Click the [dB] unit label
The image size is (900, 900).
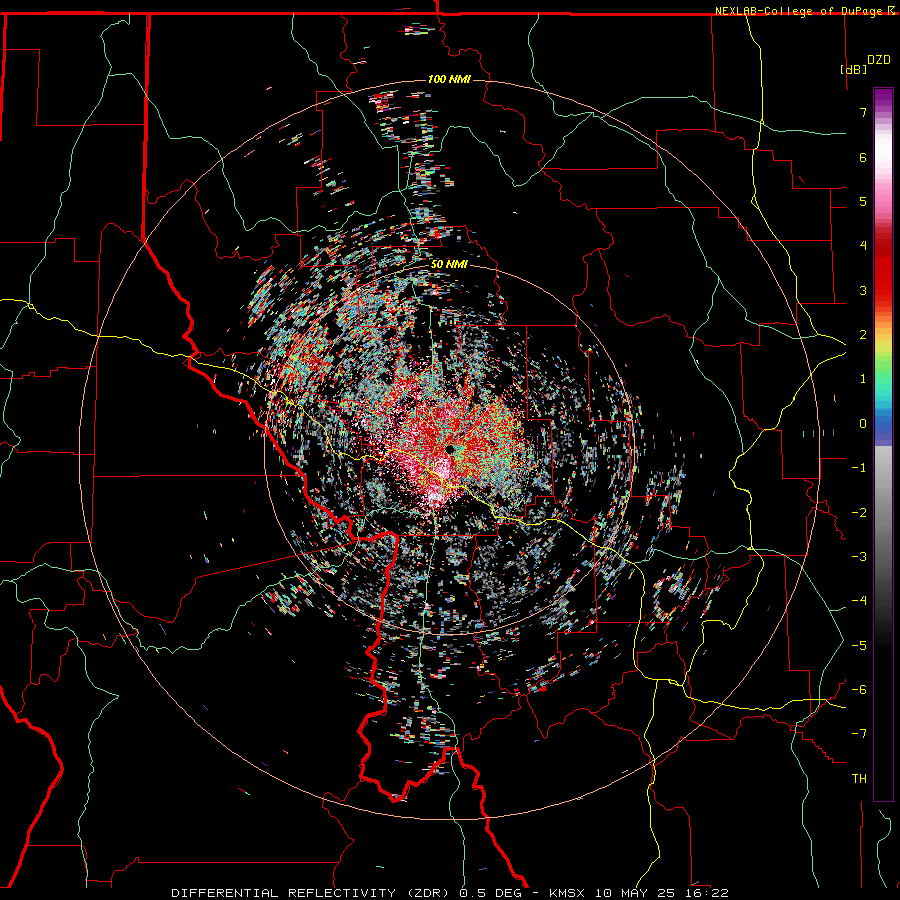pyautogui.click(x=853, y=69)
